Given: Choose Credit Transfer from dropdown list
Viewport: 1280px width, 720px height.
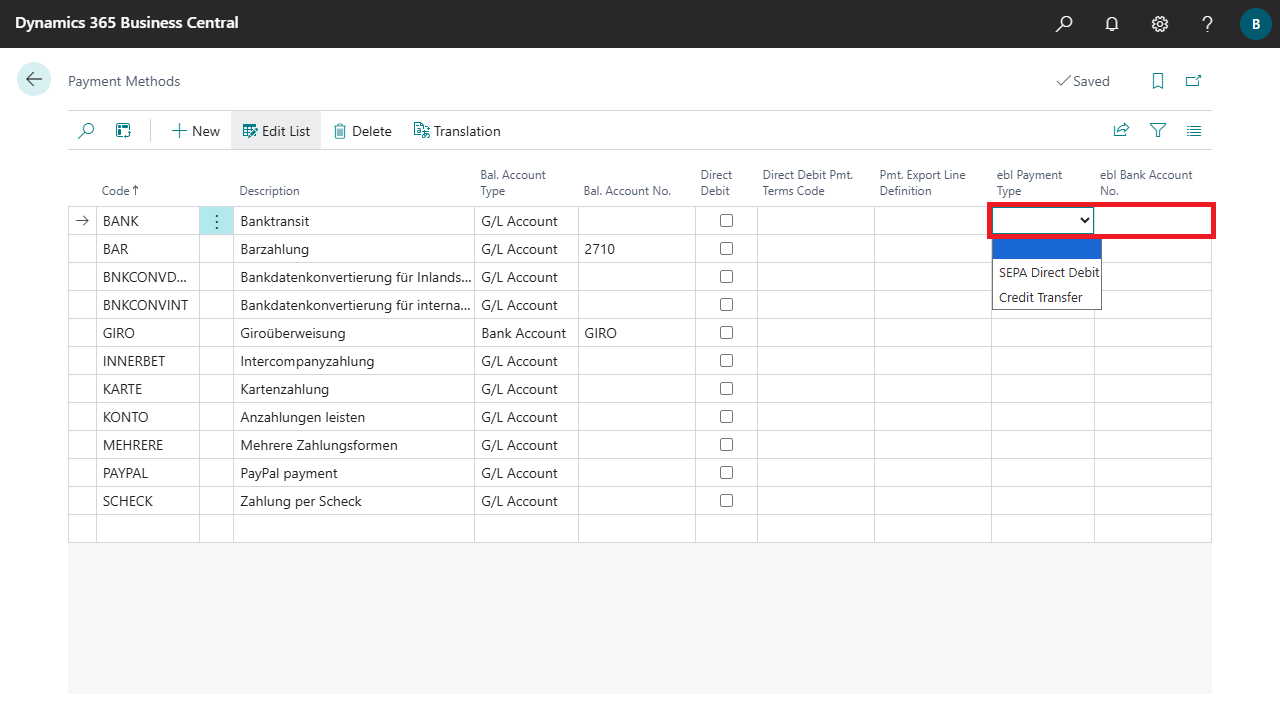Looking at the screenshot, I should [x=1040, y=297].
